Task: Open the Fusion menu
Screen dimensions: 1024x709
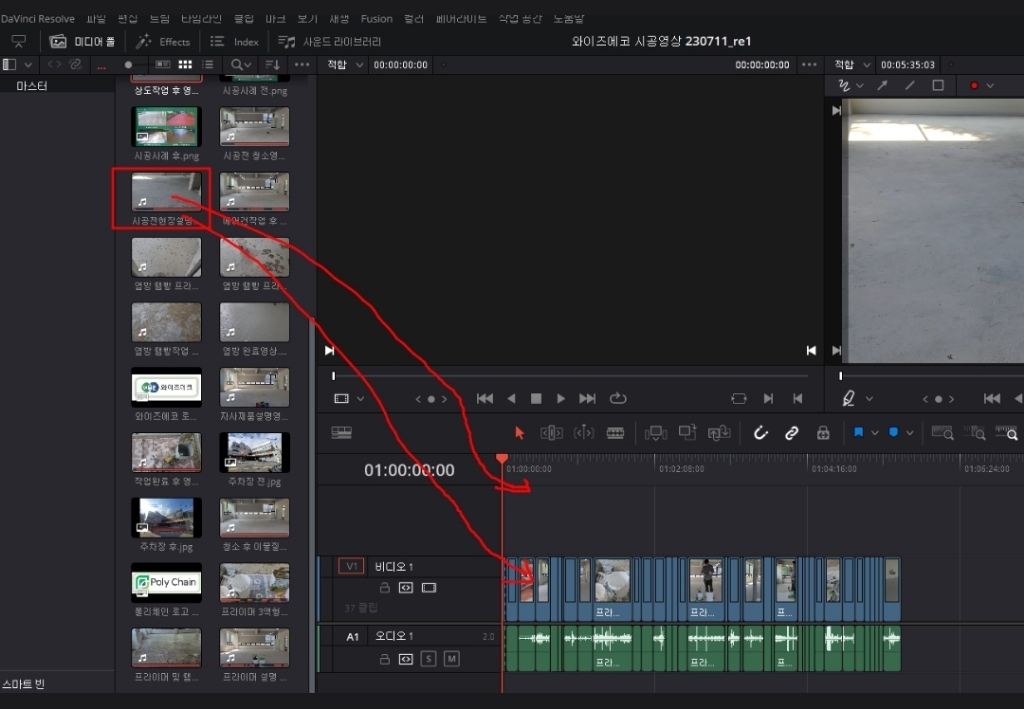Action: 376,18
